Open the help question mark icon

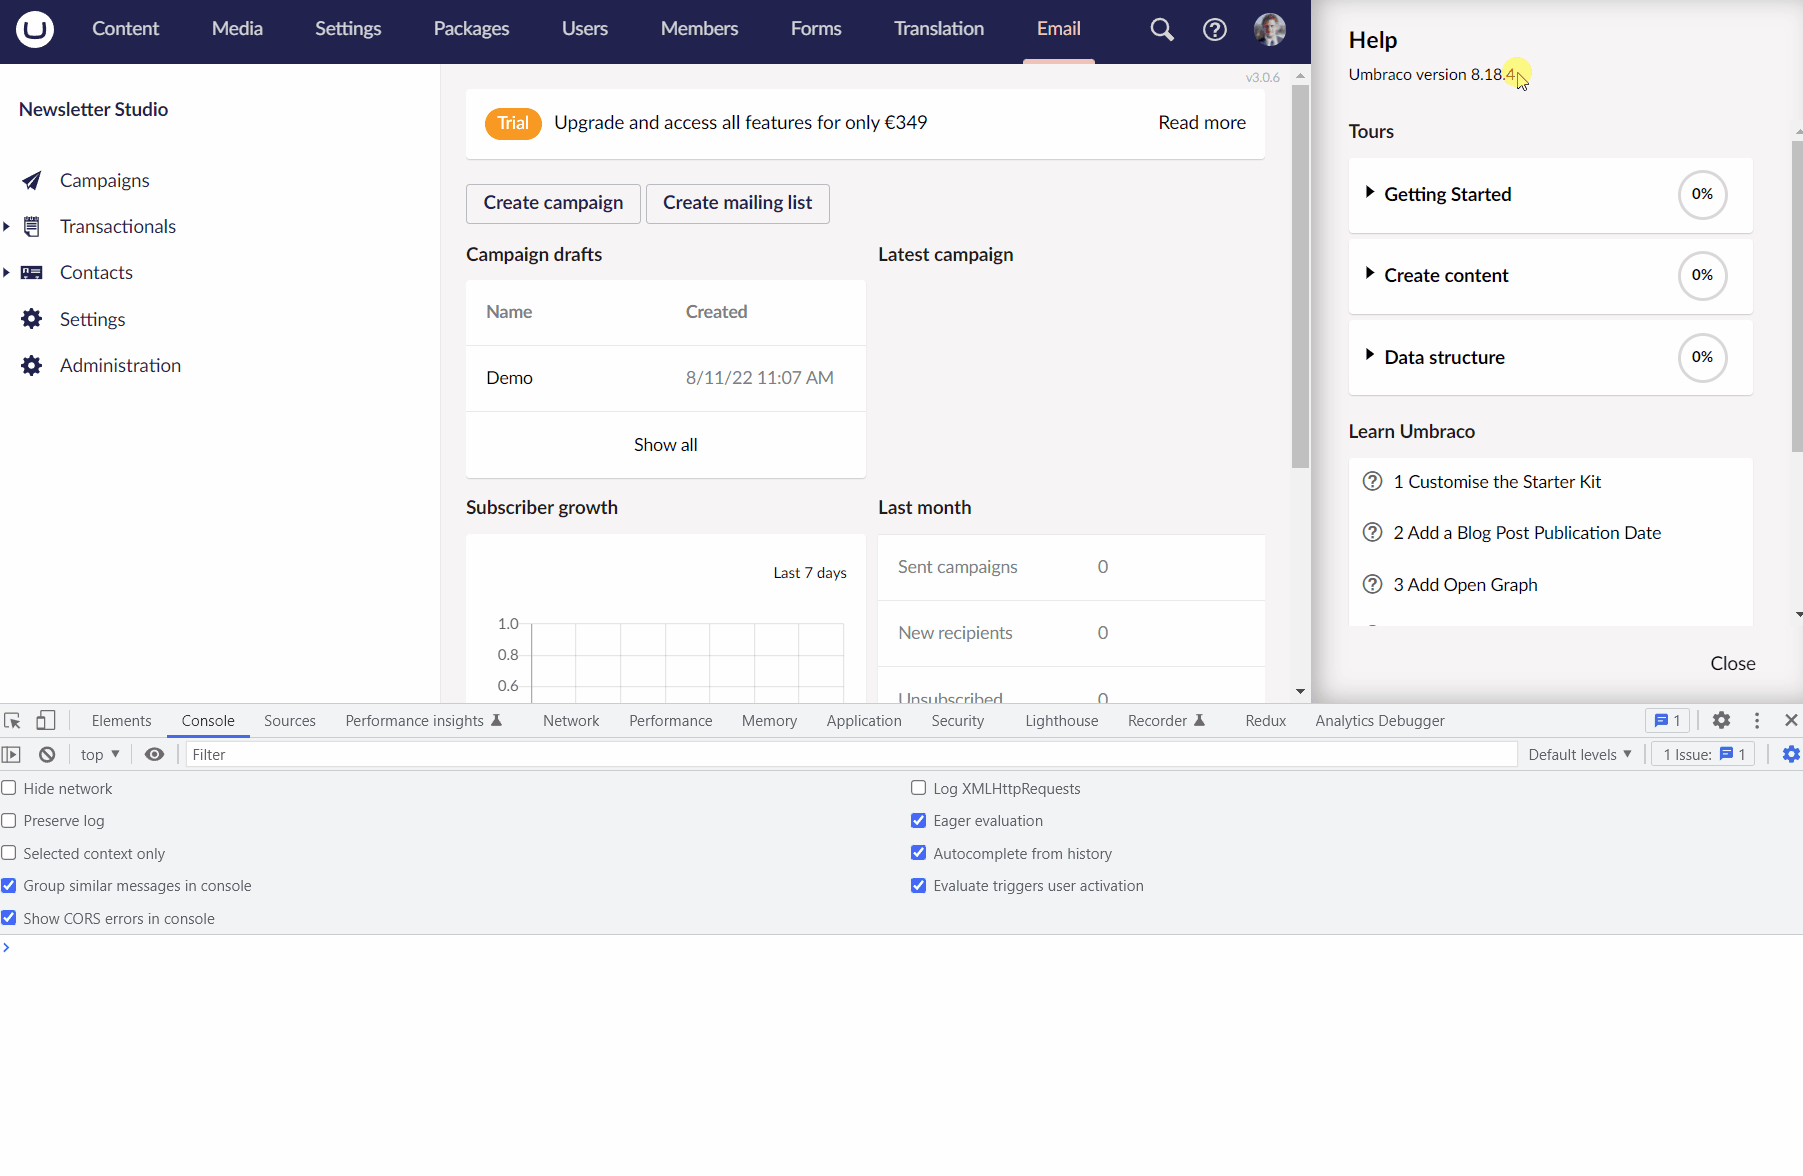click(1215, 29)
